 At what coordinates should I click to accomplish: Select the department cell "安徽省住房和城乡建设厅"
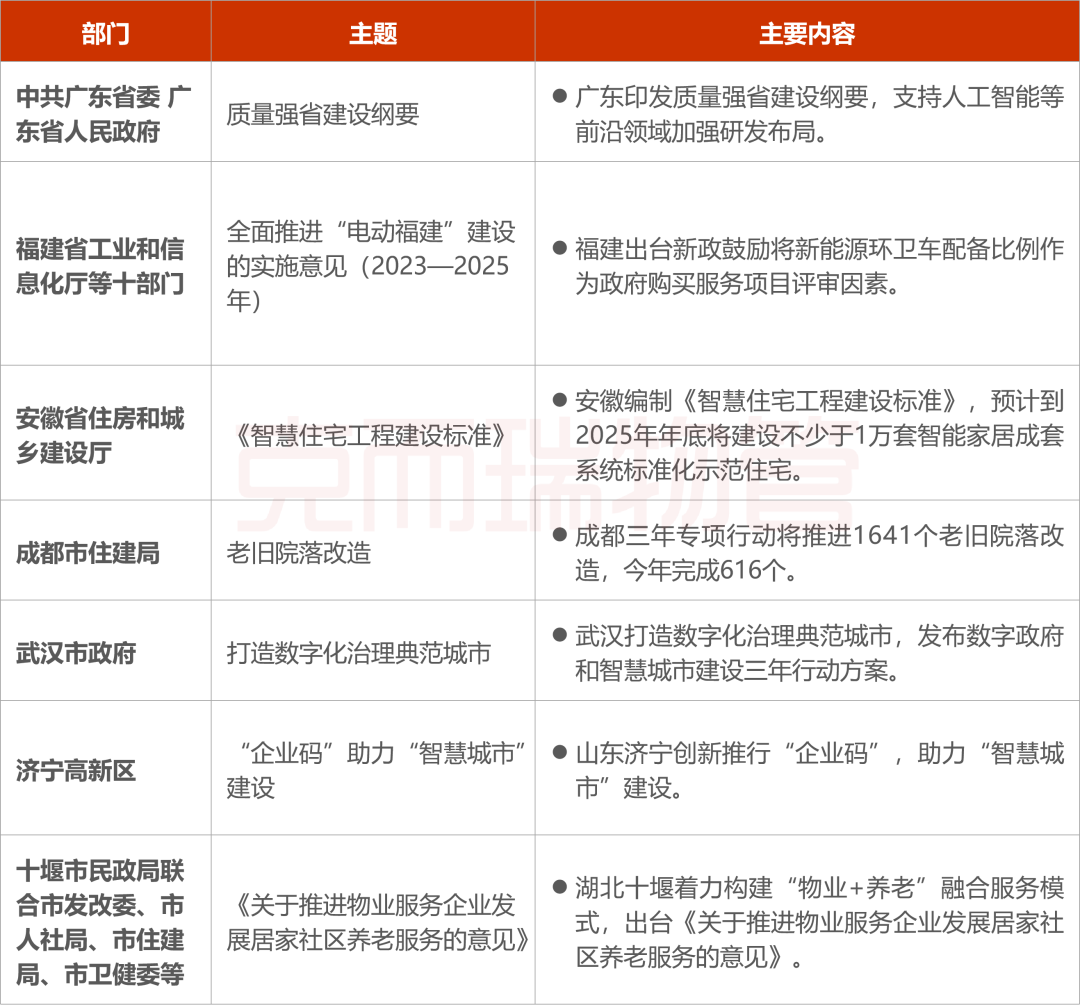pyautogui.click(x=105, y=433)
